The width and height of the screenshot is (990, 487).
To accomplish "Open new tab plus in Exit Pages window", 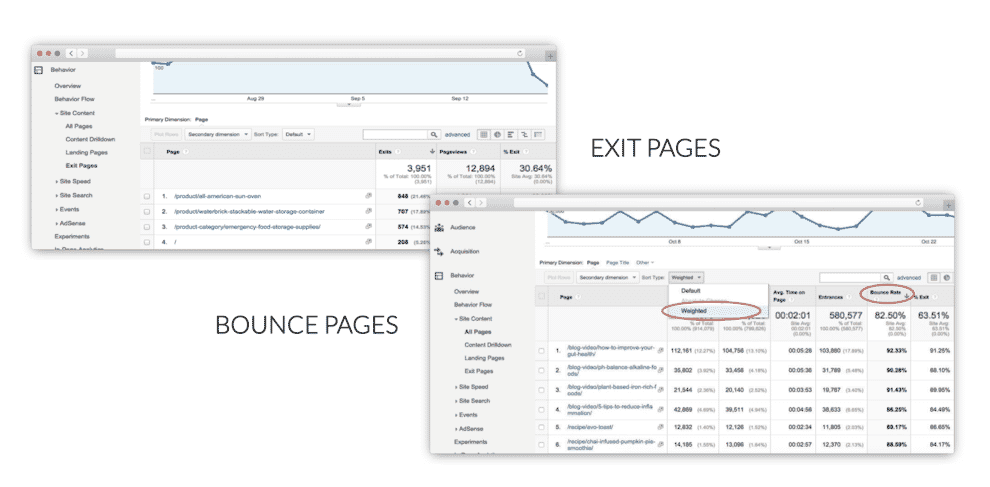I will (551, 56).
